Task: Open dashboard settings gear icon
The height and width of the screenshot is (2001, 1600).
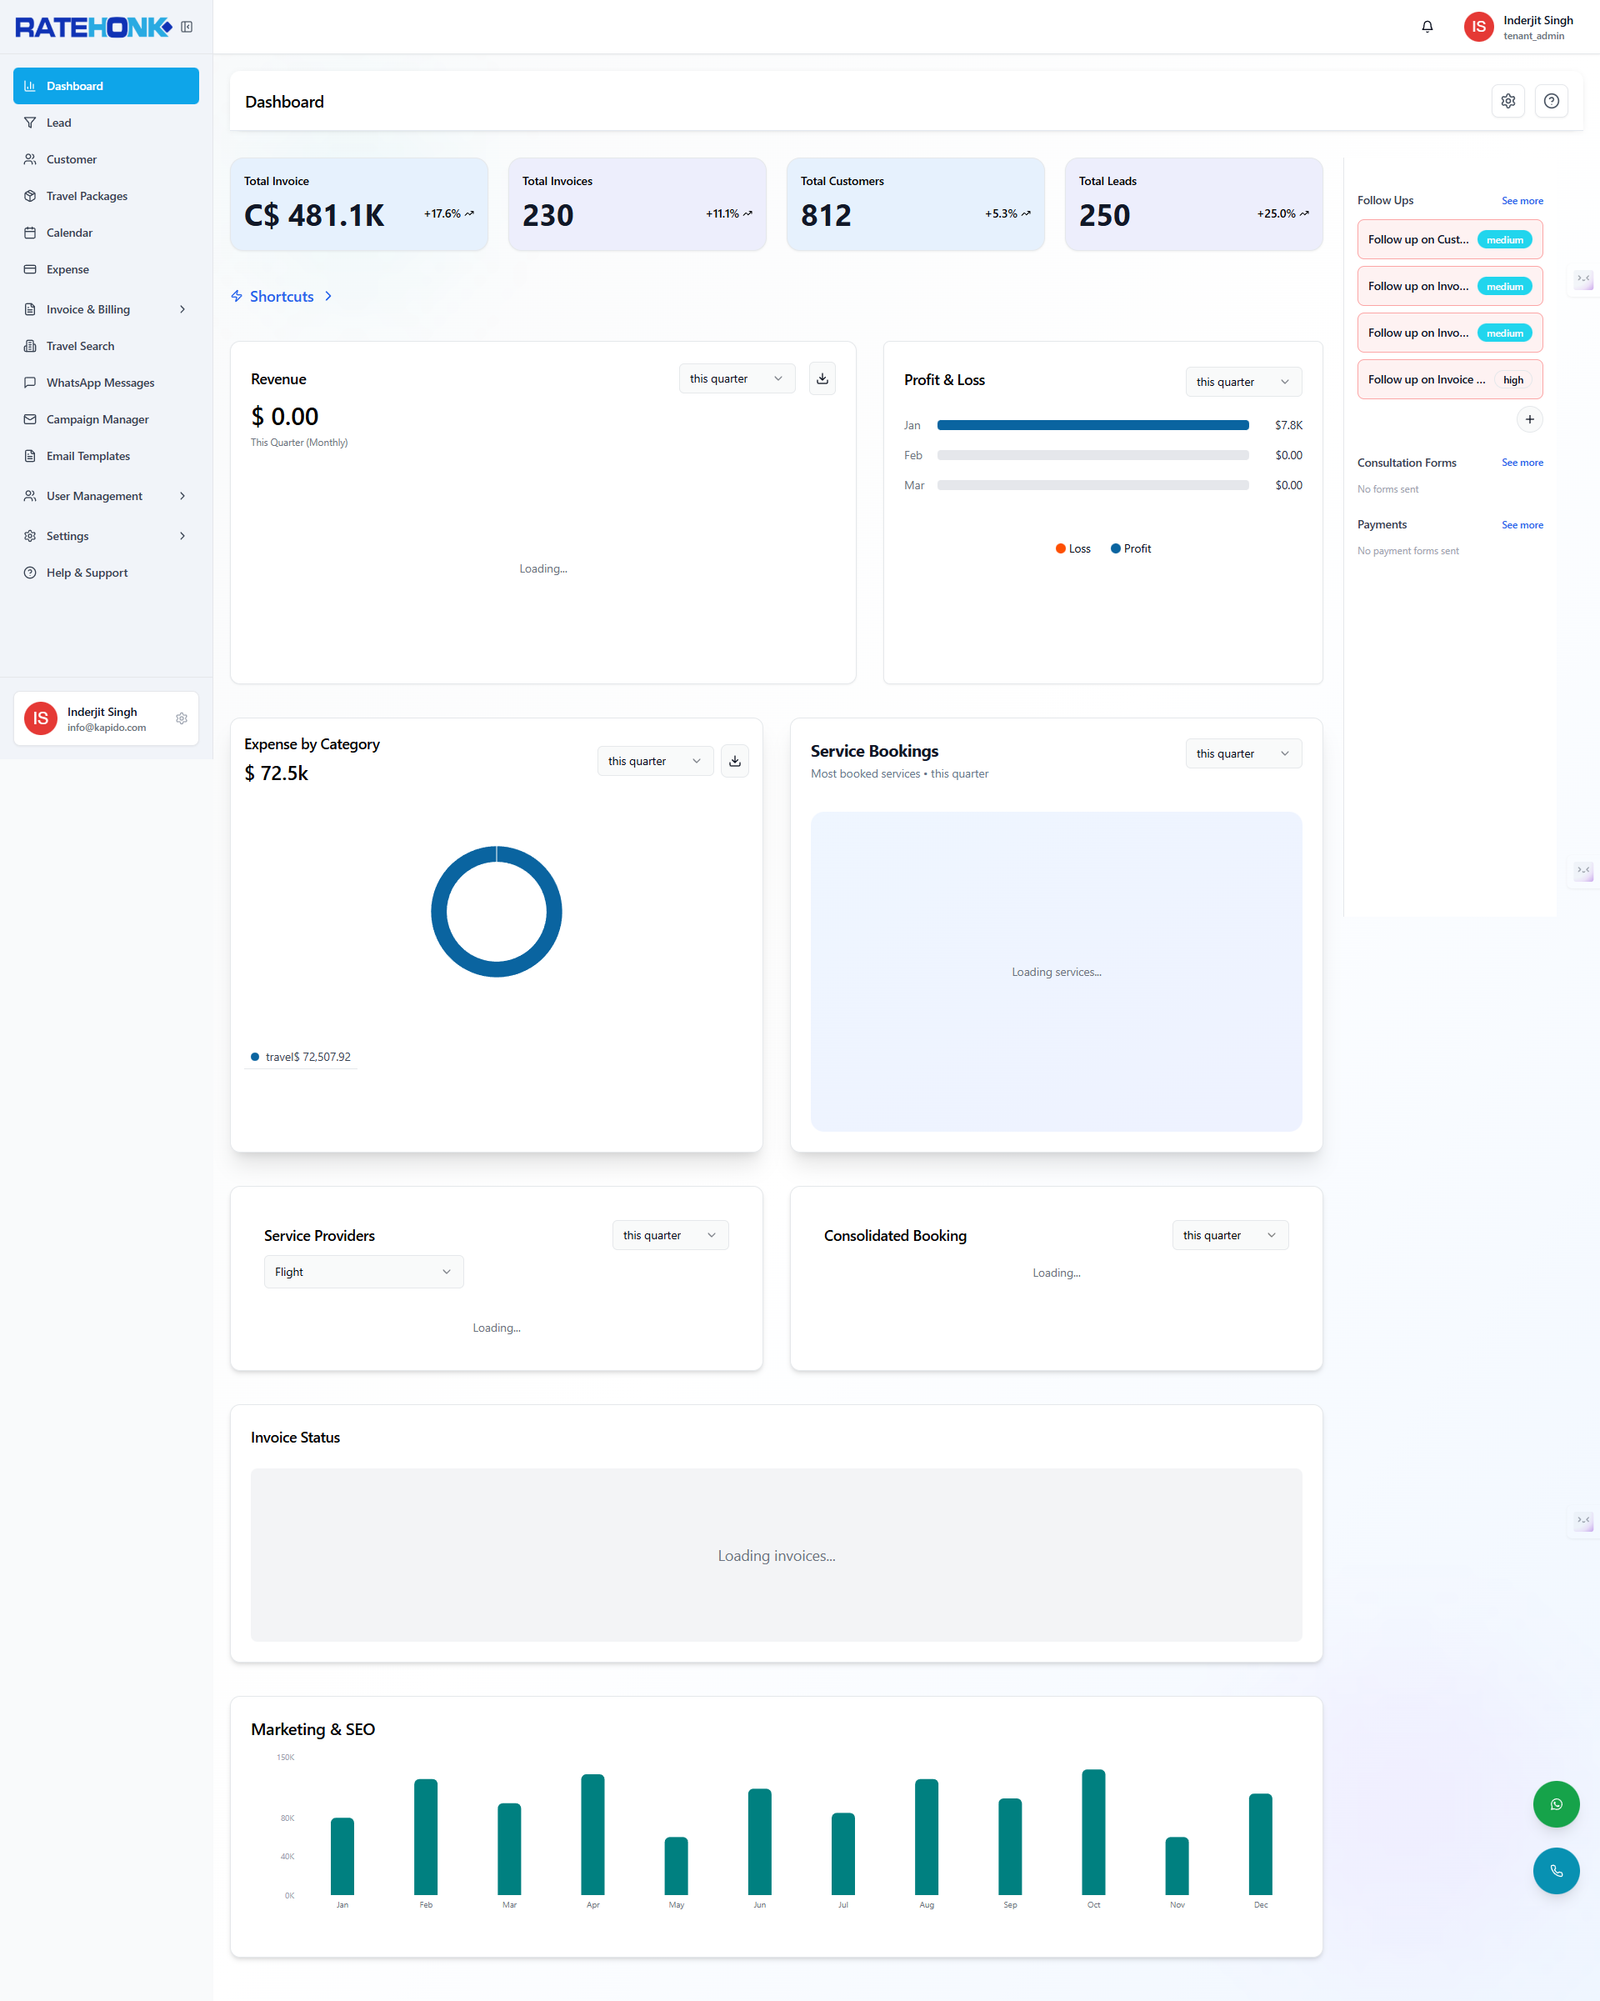Action: (1508, 101)
